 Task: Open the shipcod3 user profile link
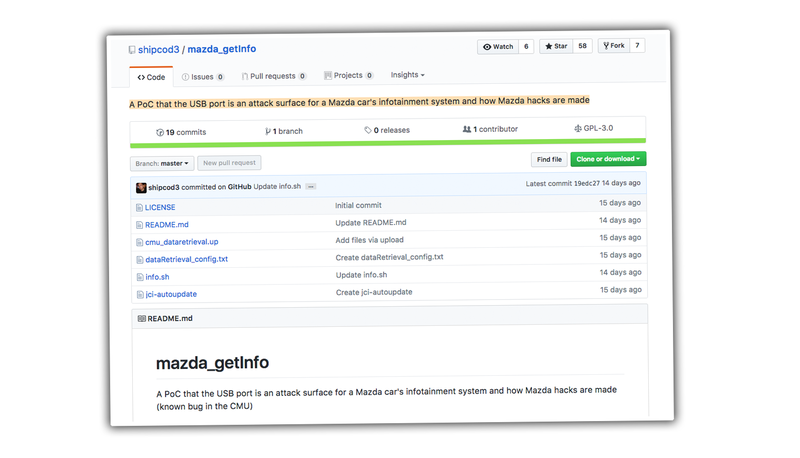(x=159, y=49)
